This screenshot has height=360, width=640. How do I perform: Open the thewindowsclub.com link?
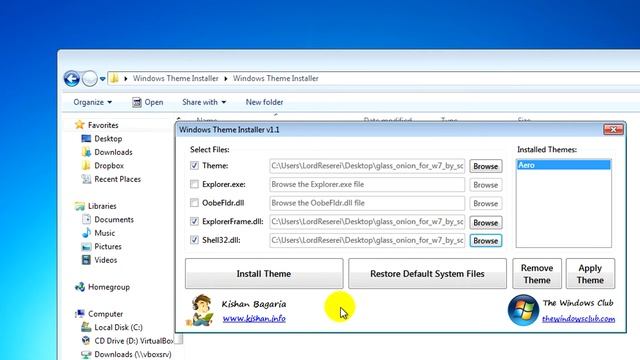[578, 319]
